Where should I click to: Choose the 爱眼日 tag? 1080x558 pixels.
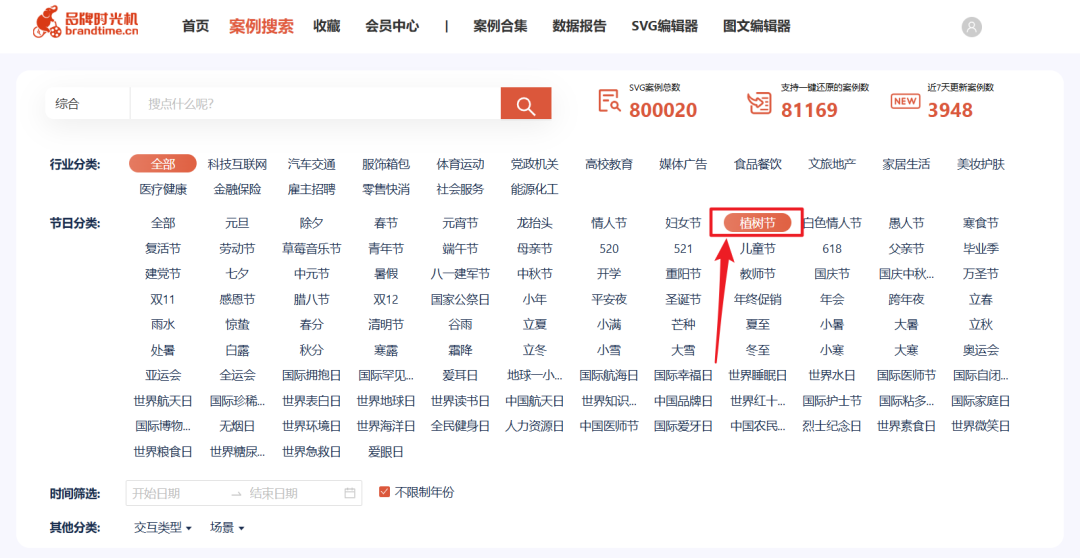[386, 452]
